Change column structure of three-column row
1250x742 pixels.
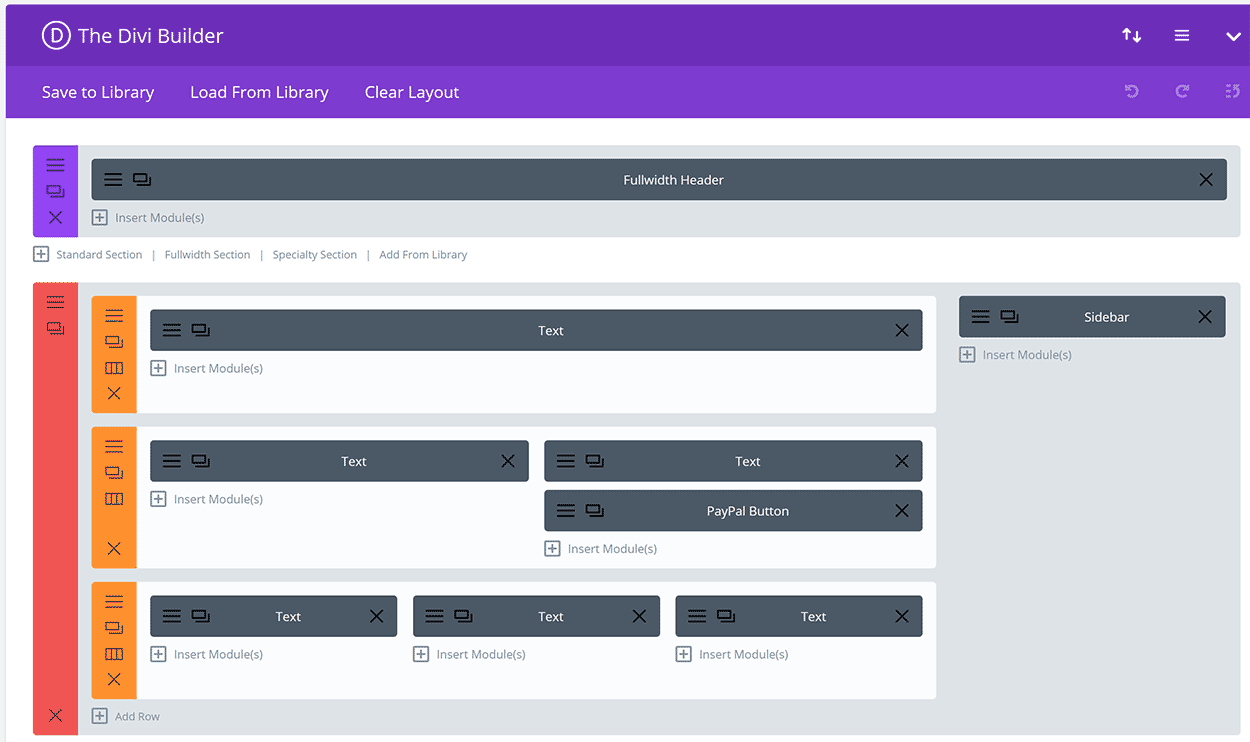coord(114,654)
